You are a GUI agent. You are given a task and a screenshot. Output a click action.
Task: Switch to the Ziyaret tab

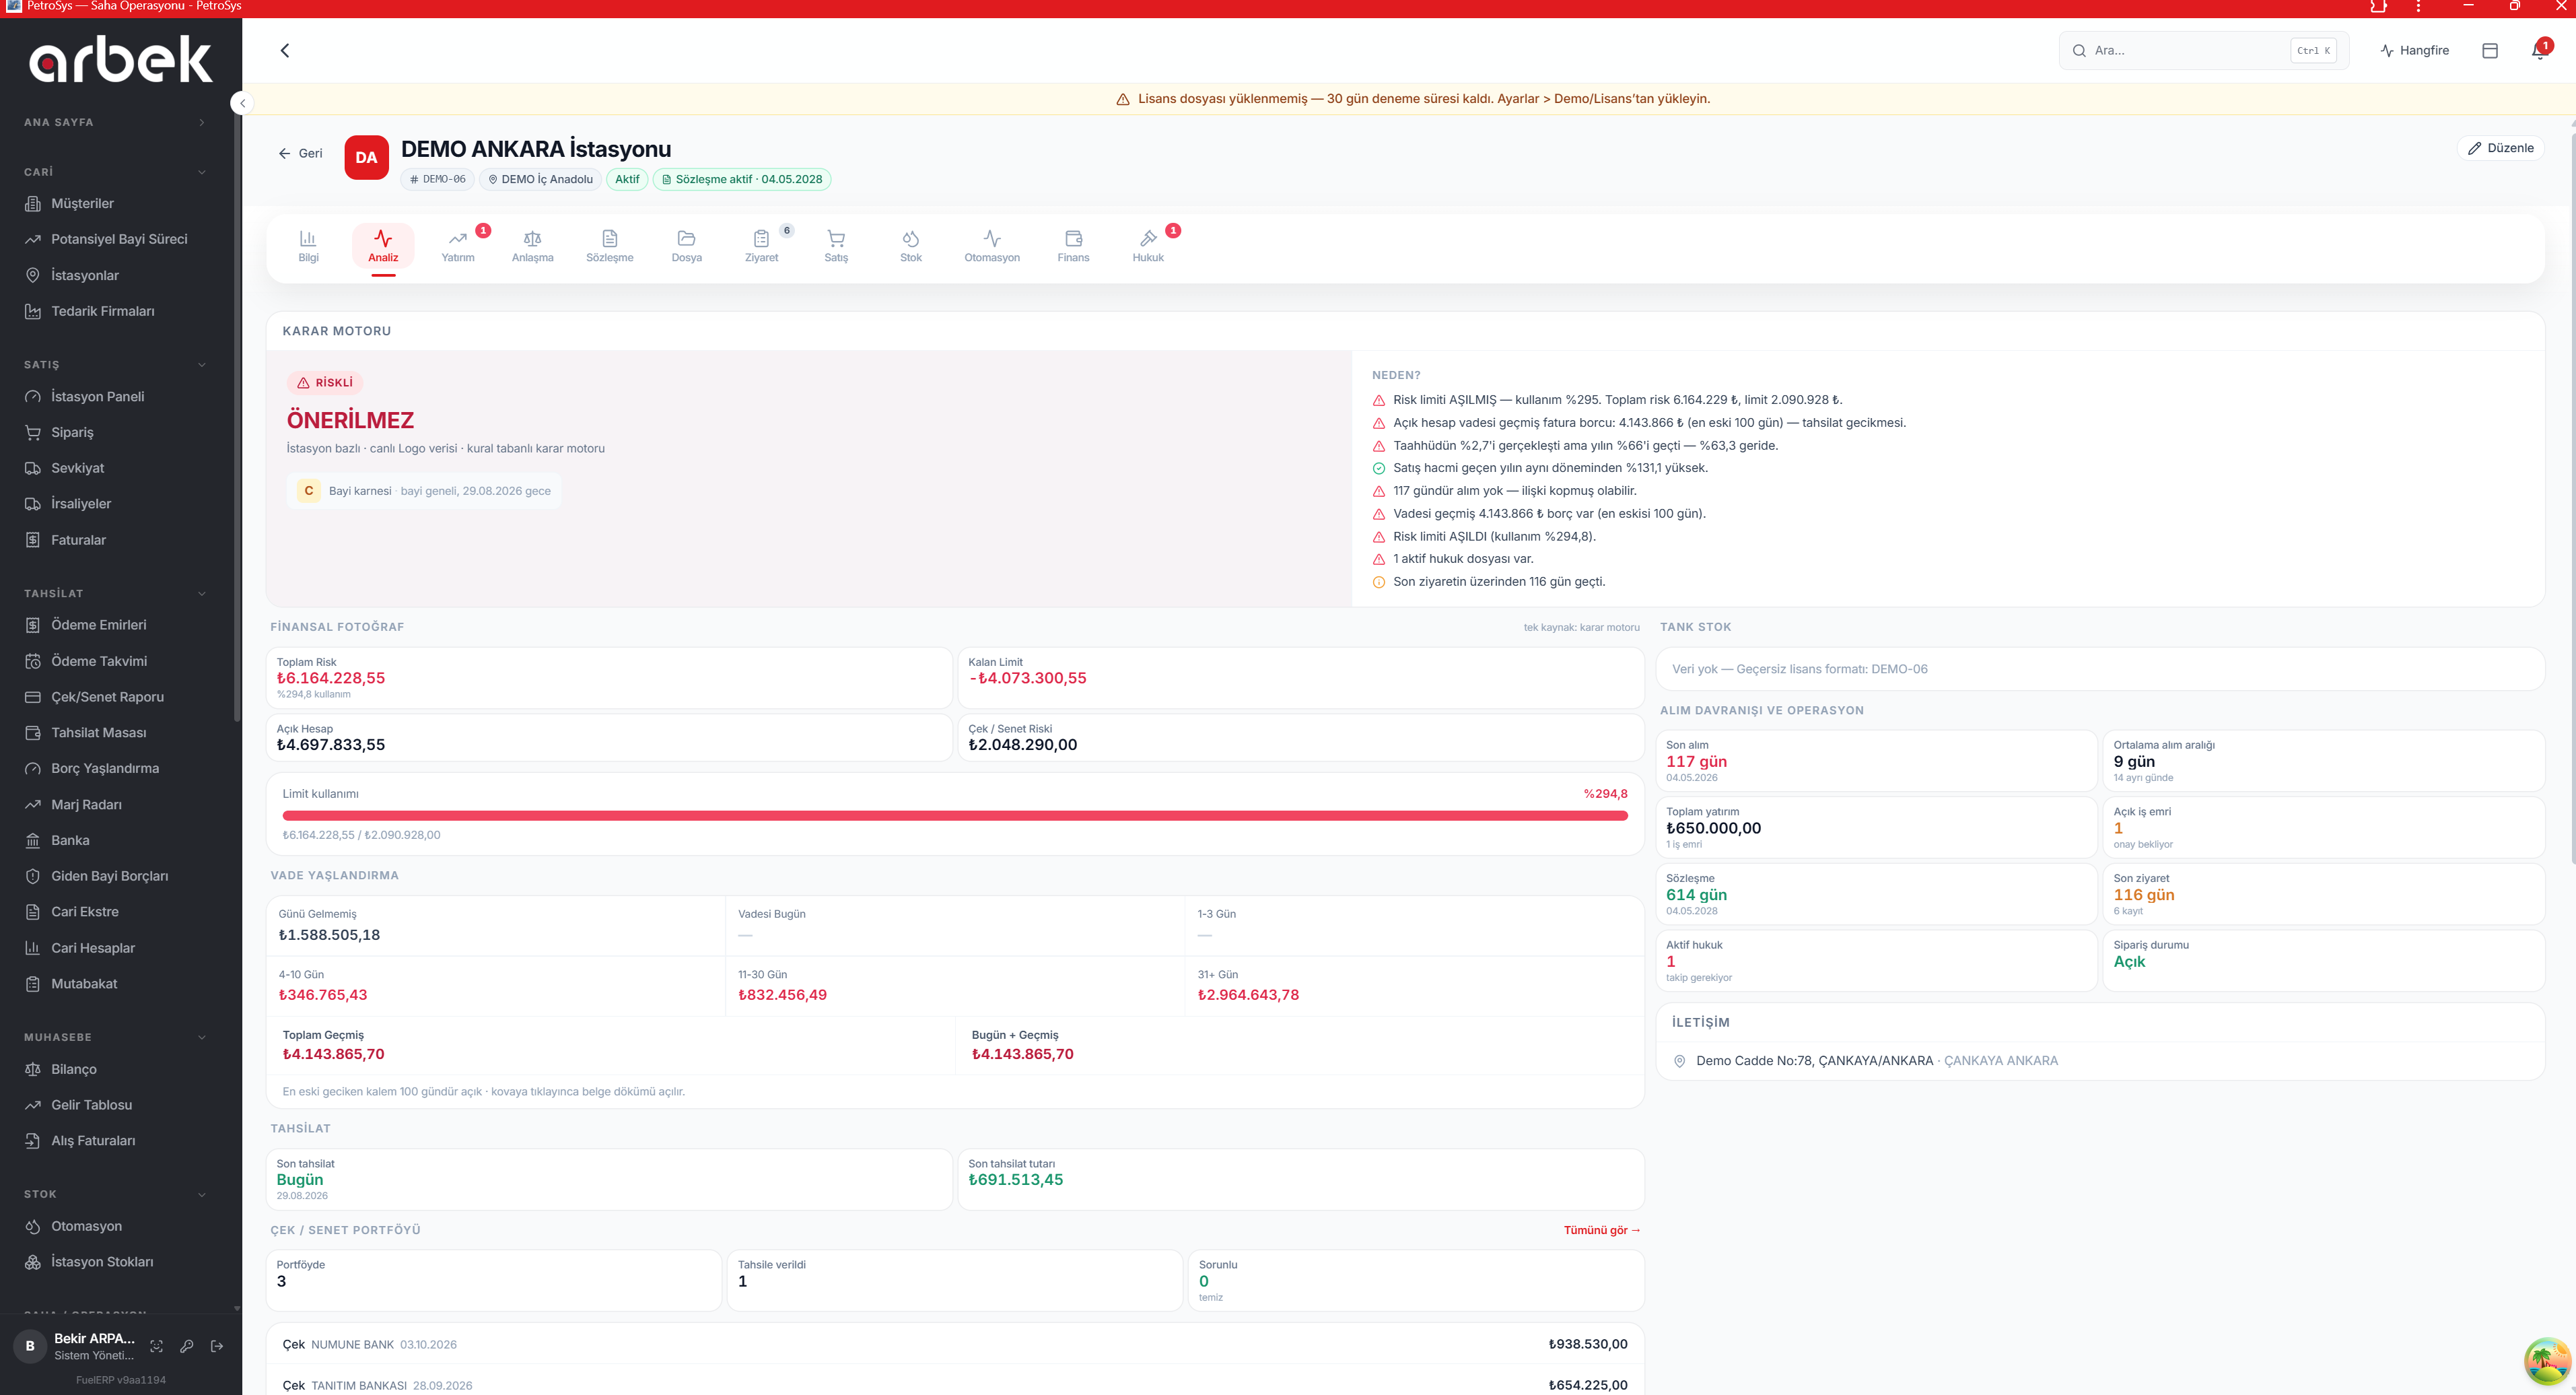click(761, 246)
